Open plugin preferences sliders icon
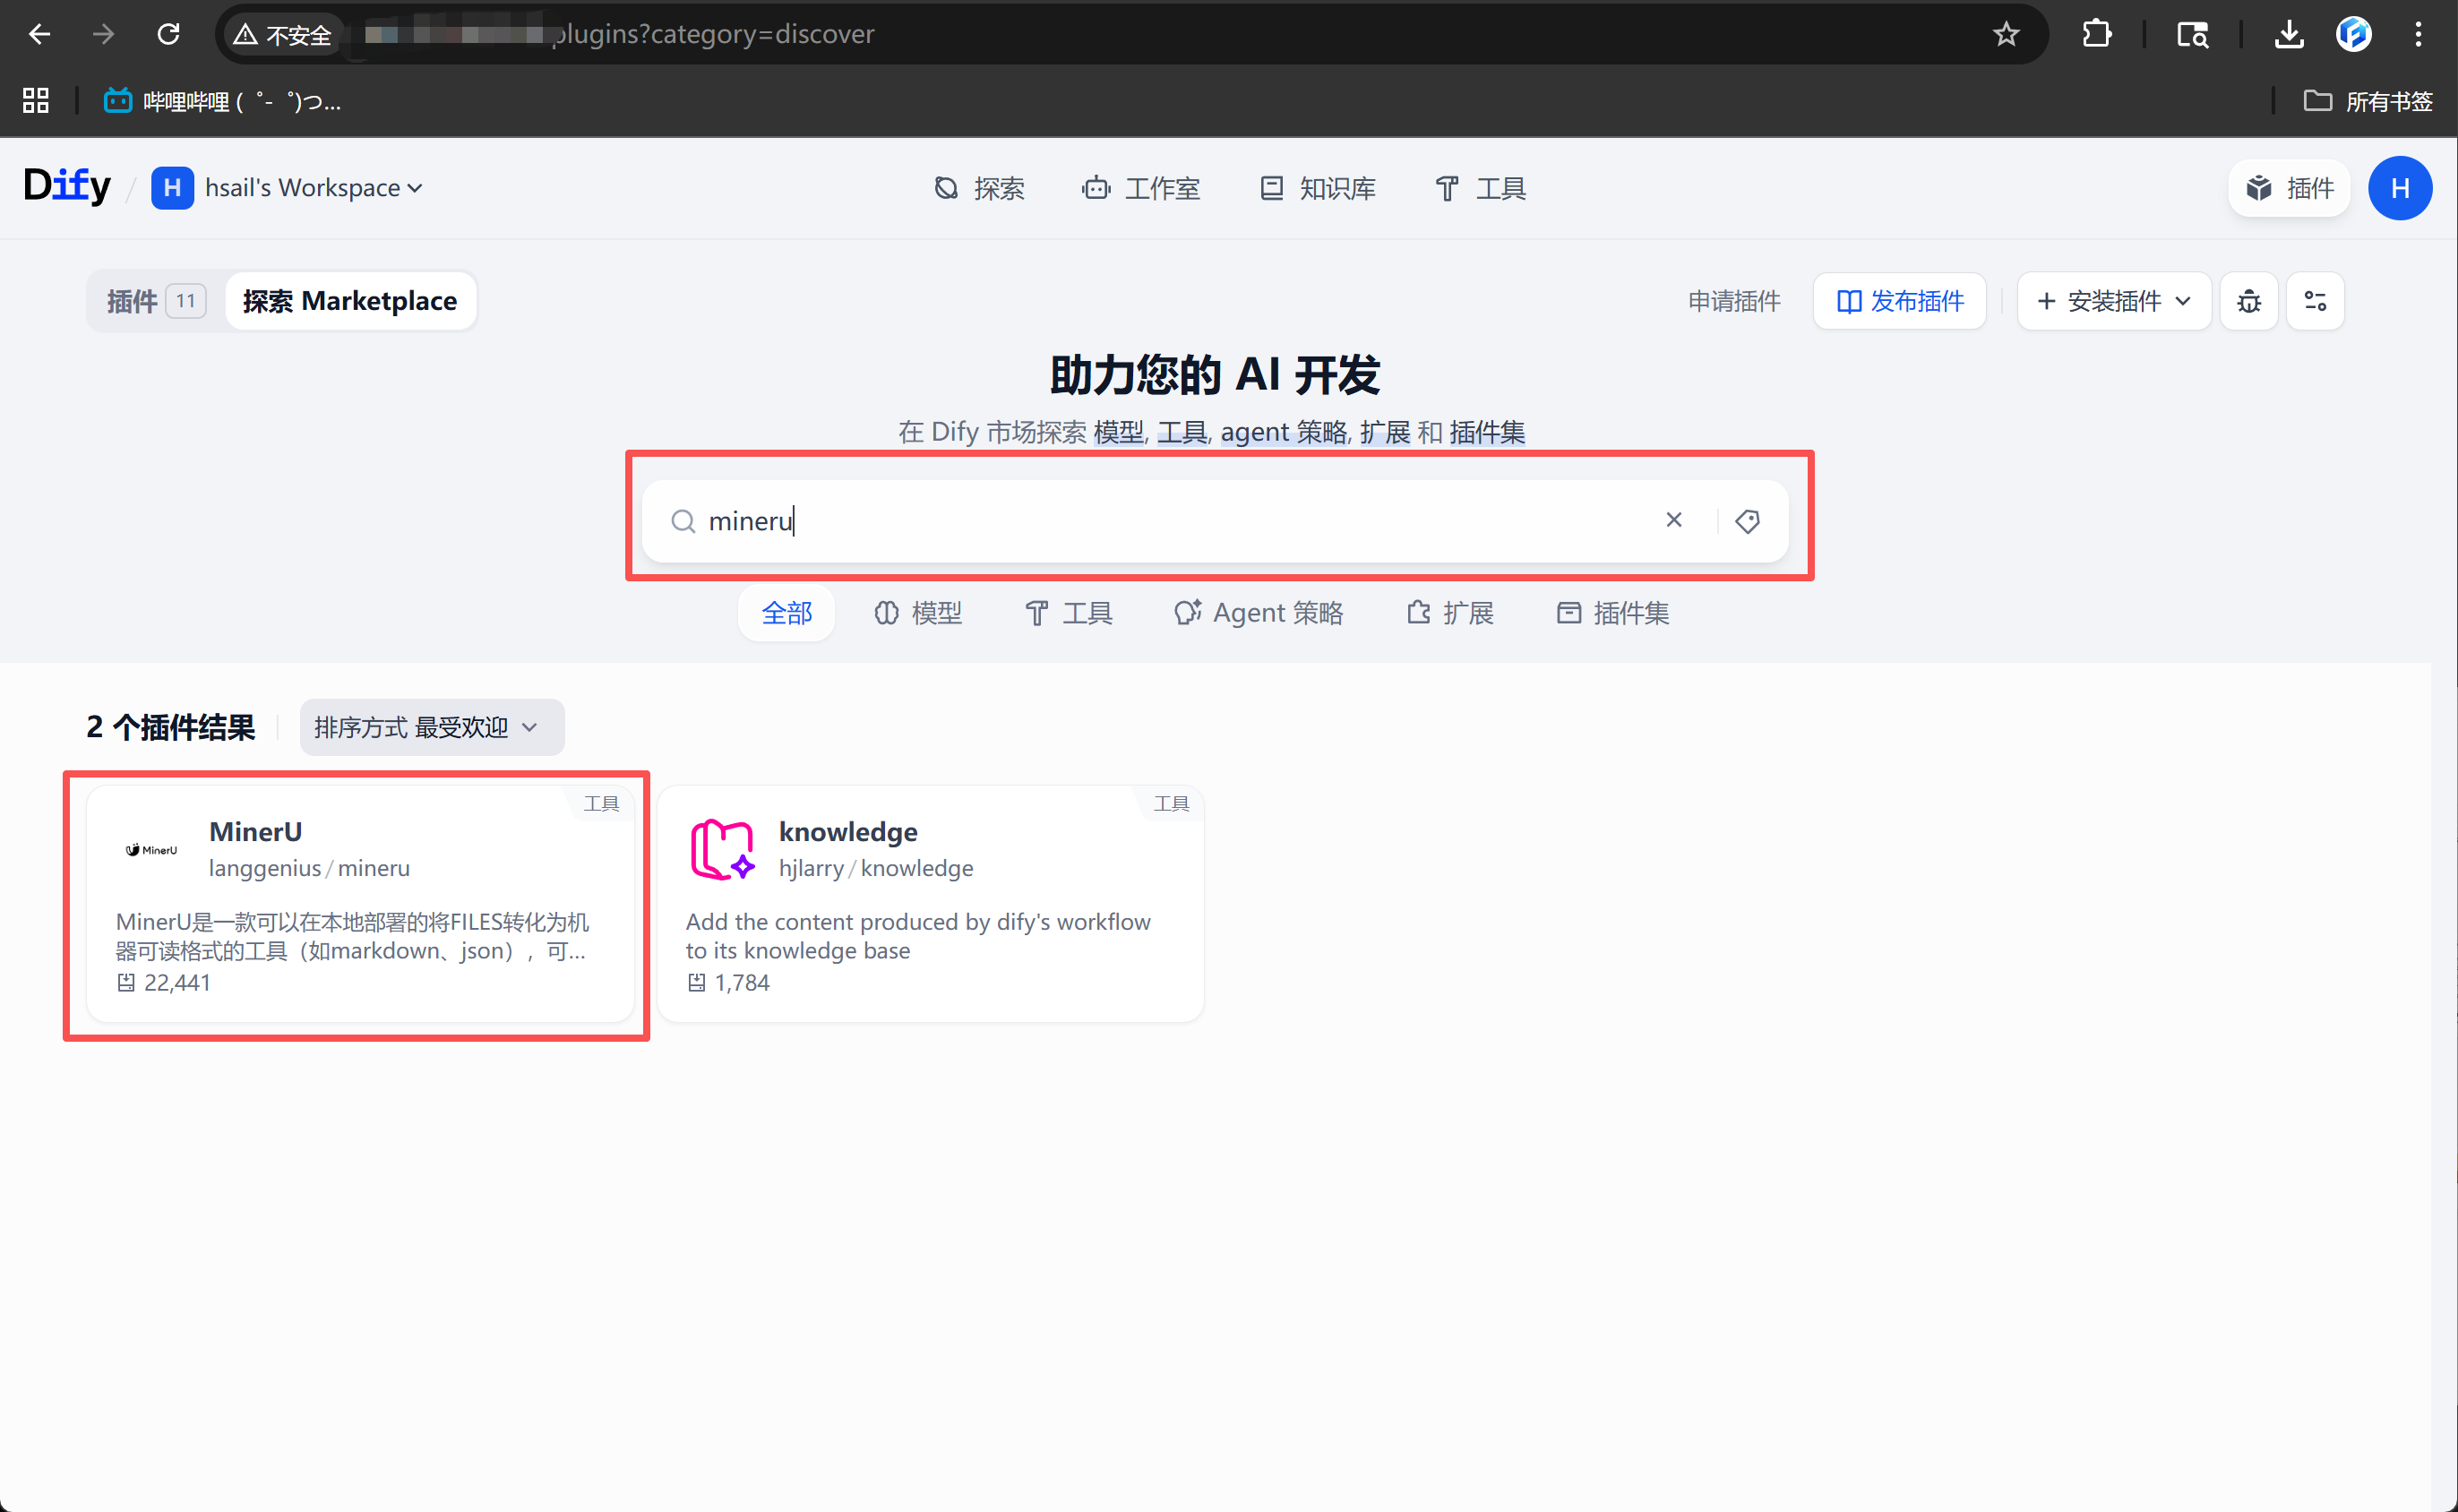Image resolution: width=2458 pixels, height=1512 pixels. (2315, 301)
